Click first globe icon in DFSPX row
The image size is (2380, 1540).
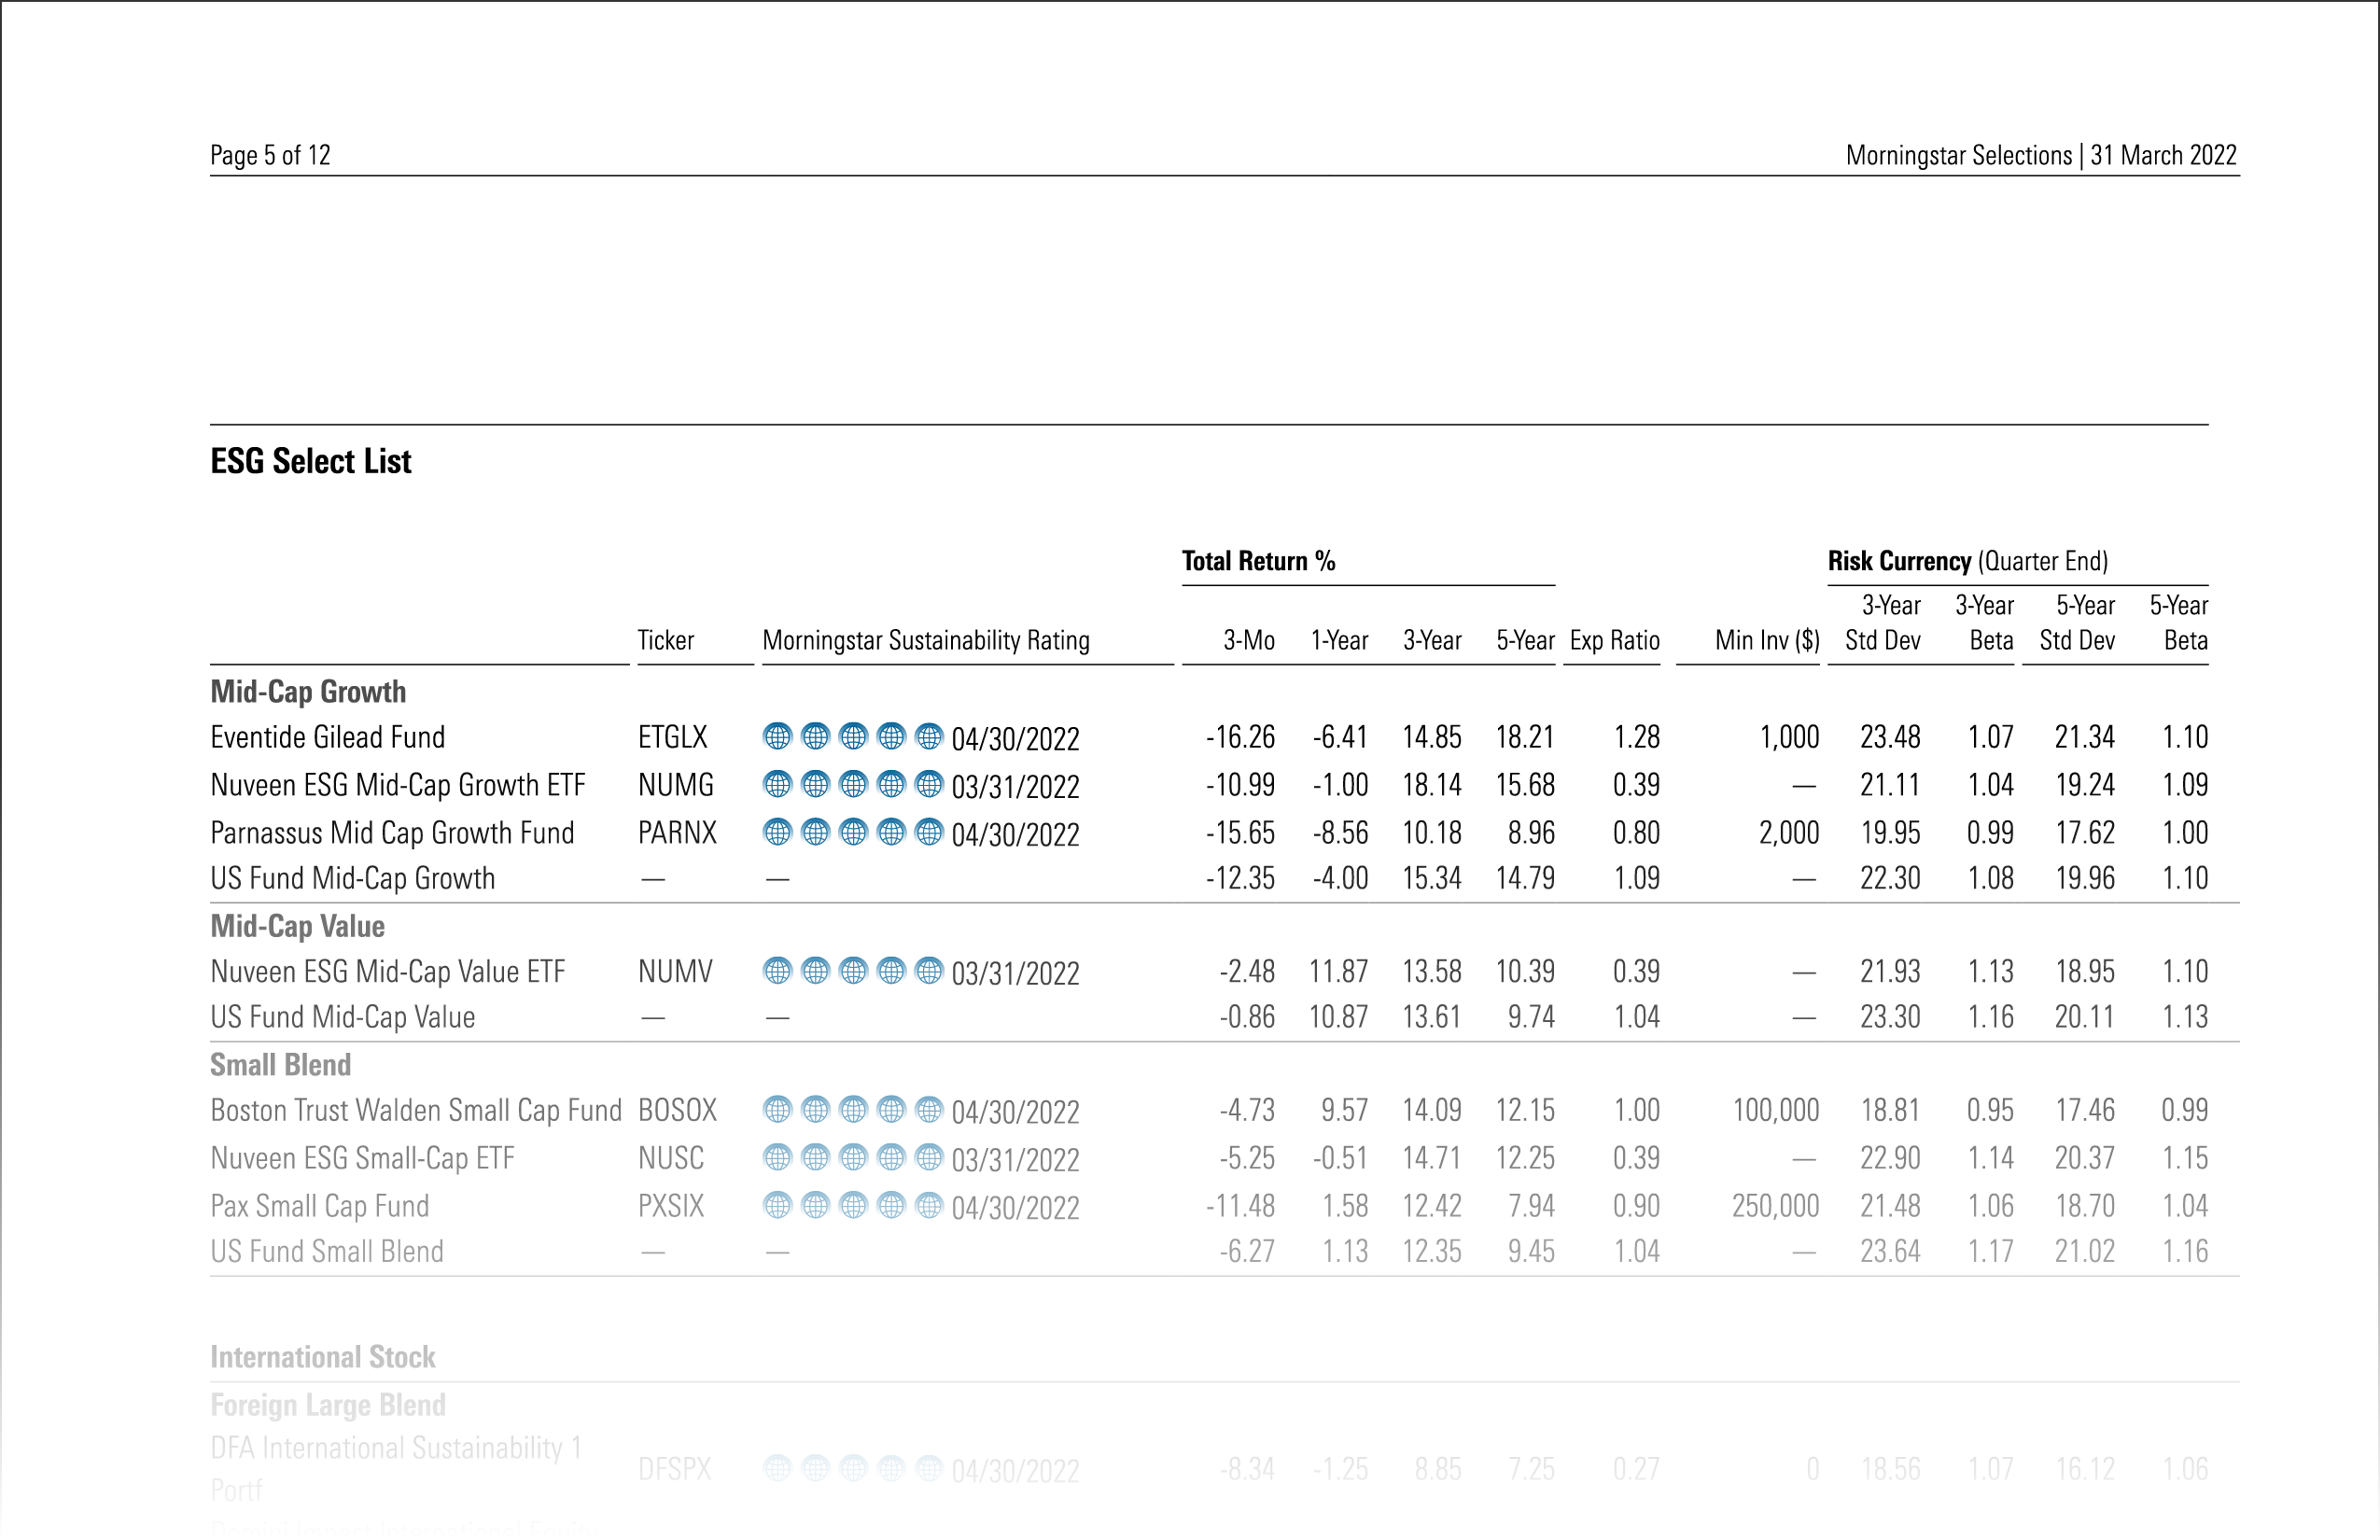click(777, 1469)
